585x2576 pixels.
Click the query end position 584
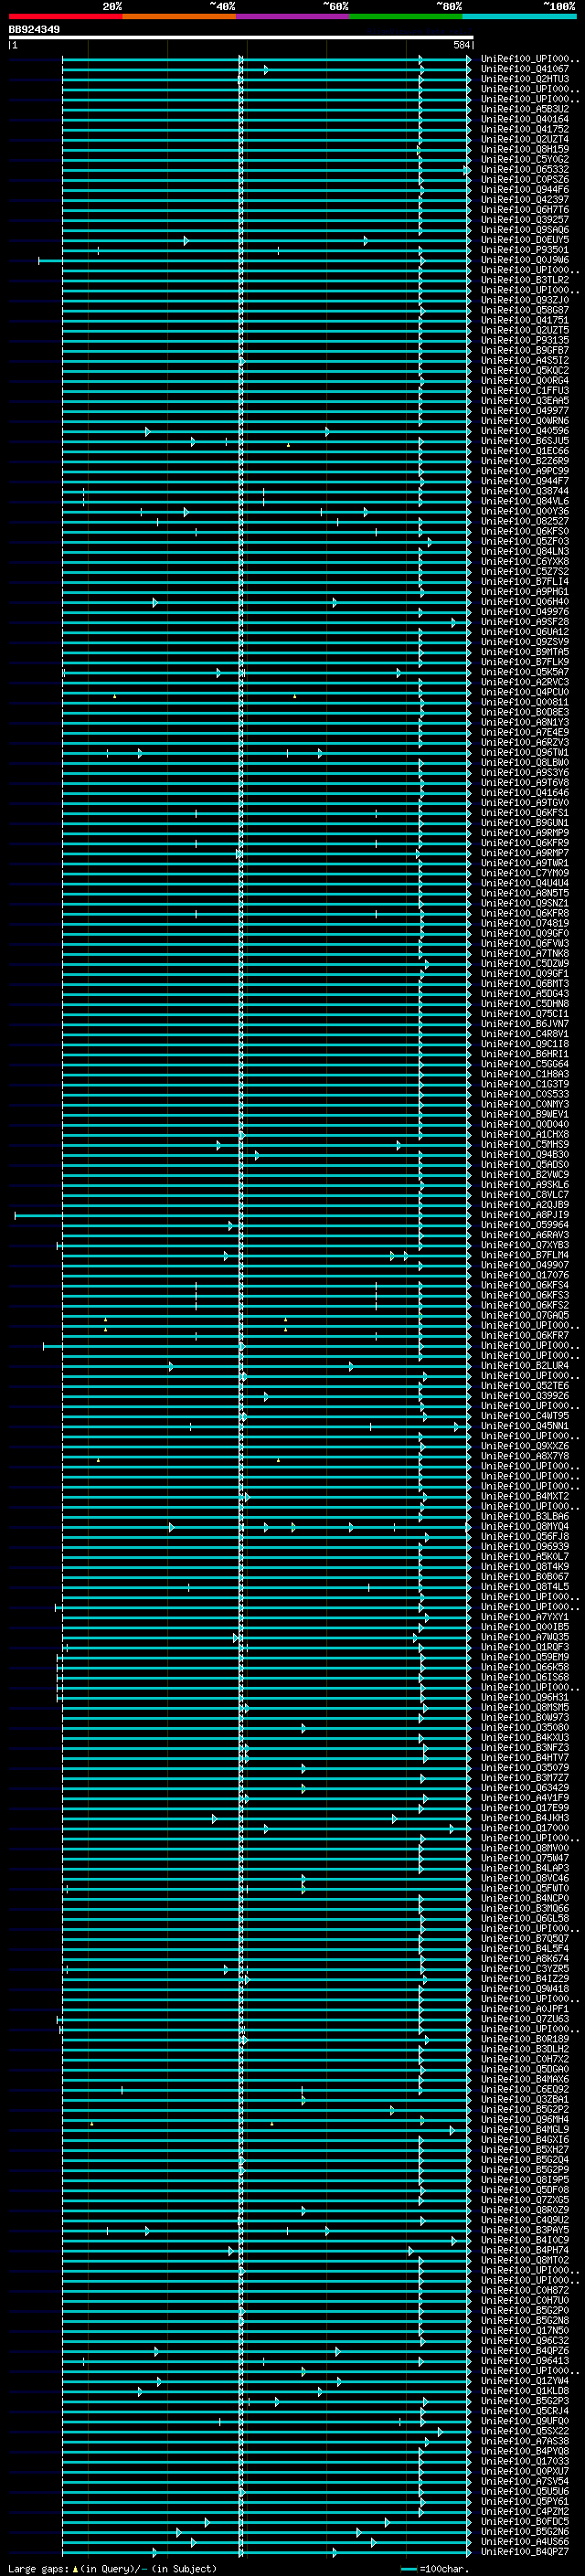click(x=462, y=45)
